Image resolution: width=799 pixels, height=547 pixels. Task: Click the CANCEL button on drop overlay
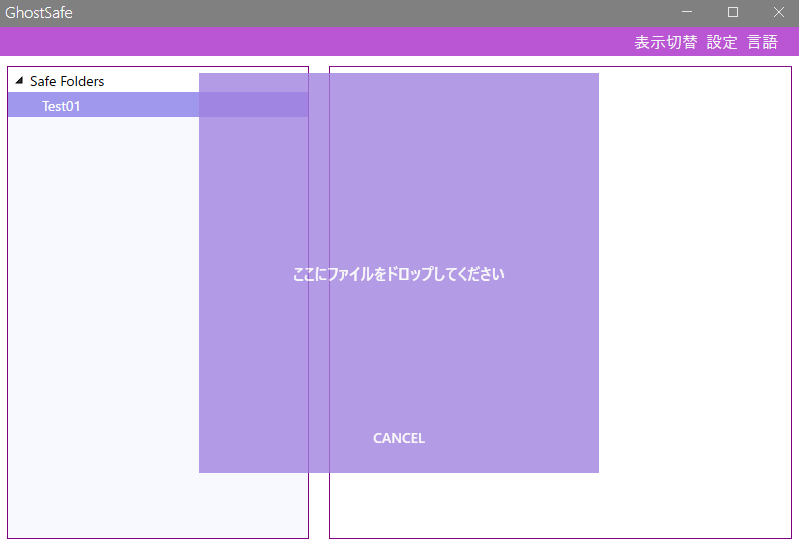click(399, 438)
